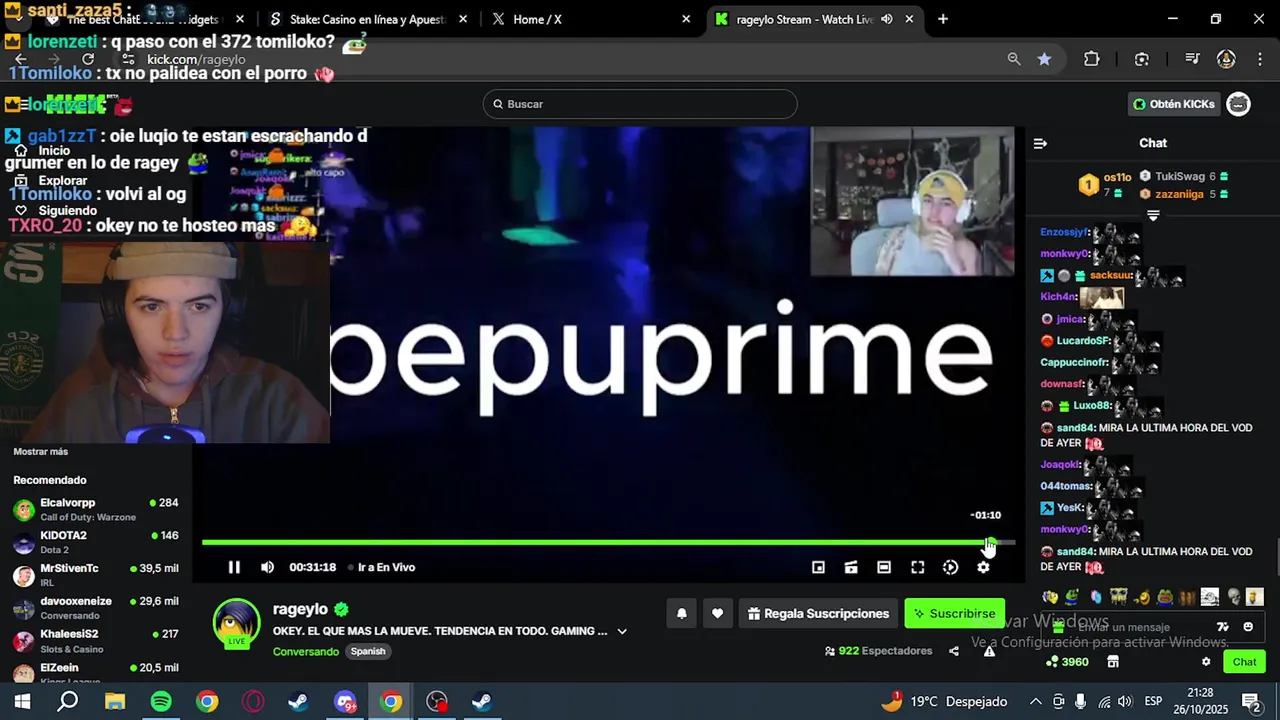The height and width of the screenshot is (720, 1280).
Task: Send message with green Chat button
Action: click(x=1244, y=662)
